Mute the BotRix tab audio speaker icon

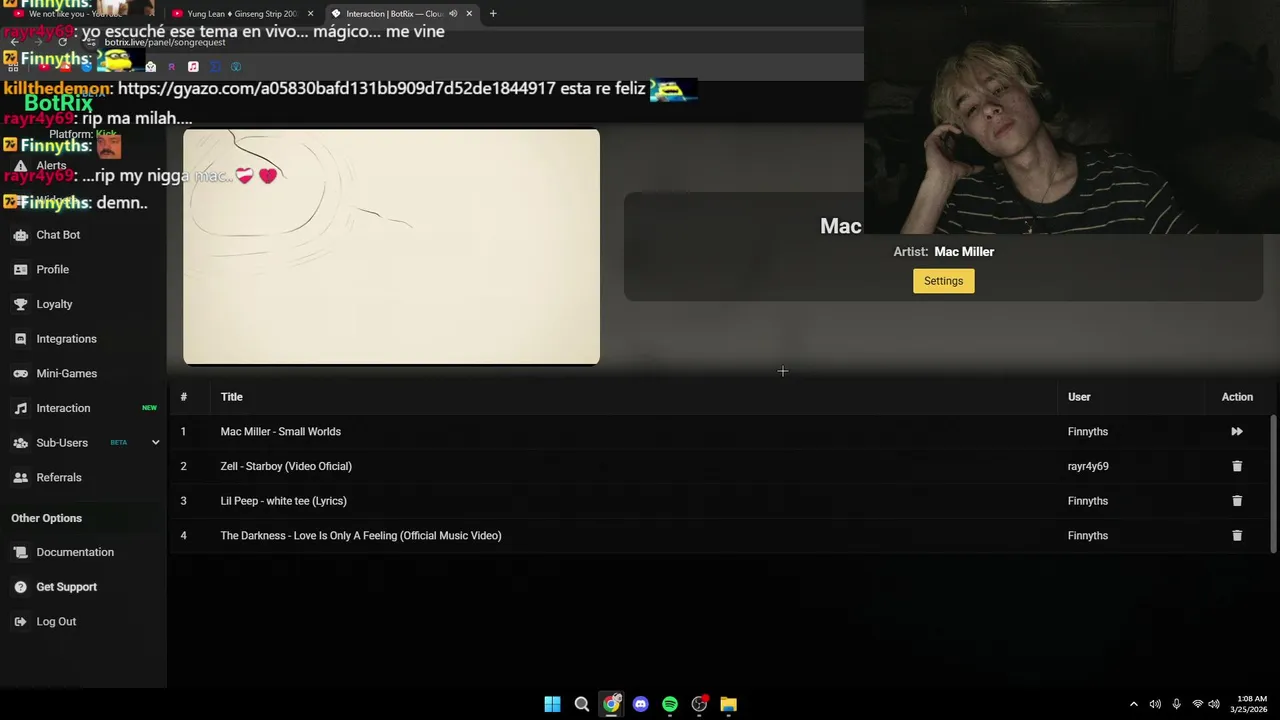pos(453,14)
